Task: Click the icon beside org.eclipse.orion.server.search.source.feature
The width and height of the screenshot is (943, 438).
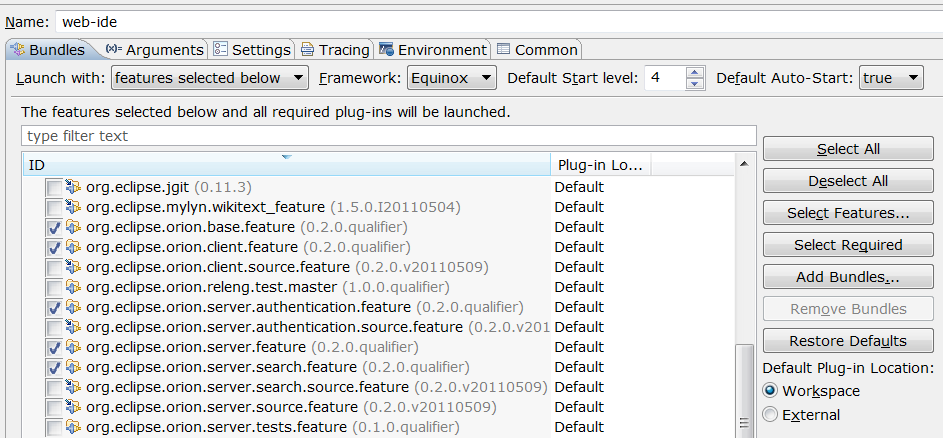Action: pos(73,387)
